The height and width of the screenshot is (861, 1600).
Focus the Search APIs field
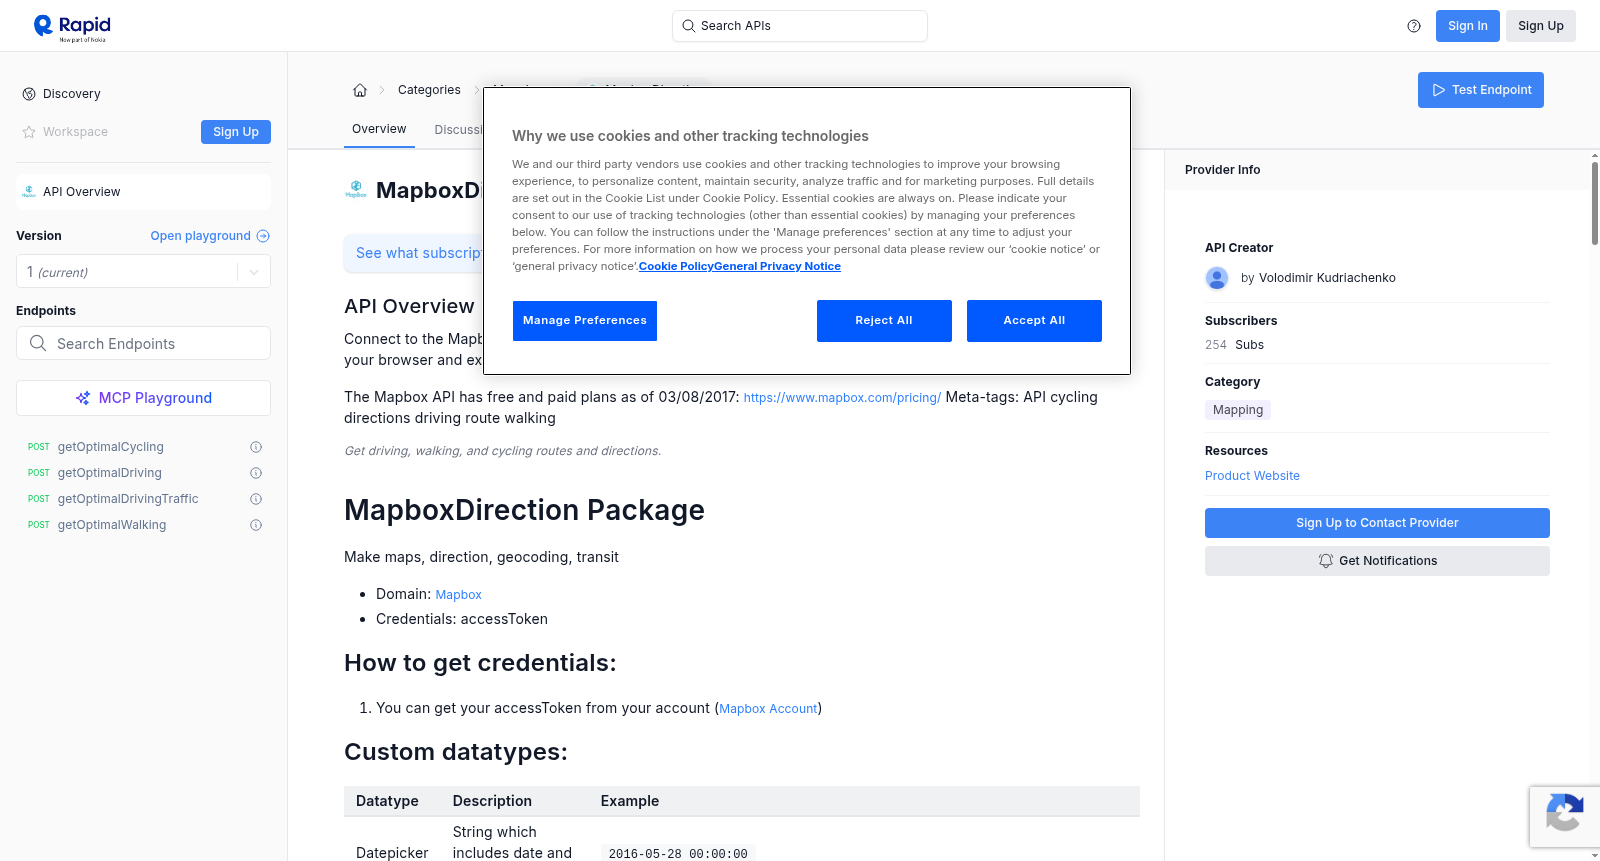(x=800, y=26)
